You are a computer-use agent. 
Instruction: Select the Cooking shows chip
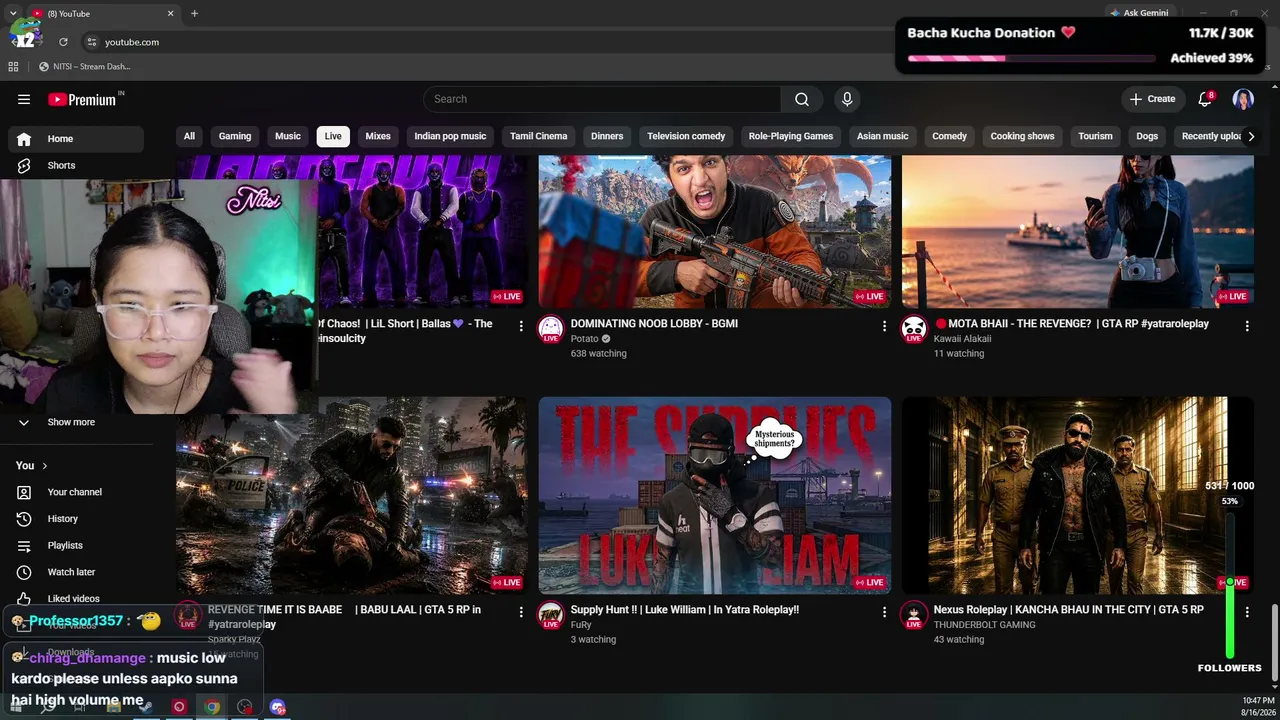click(1022, 136)
